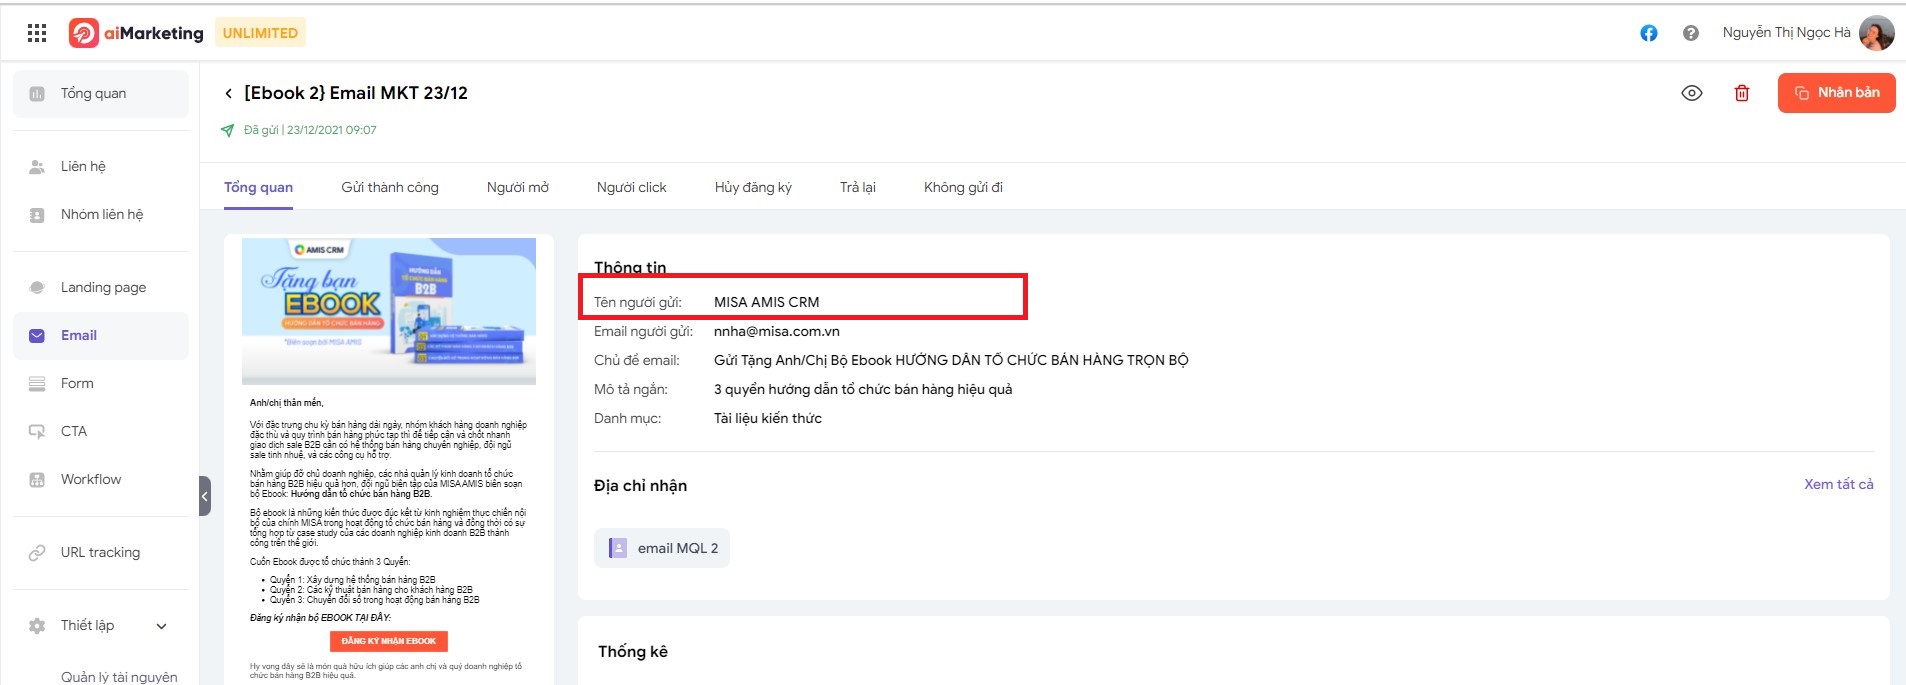Image resolution: width=1906 pixels, height=685 pixels.
Task: Click the Nhân bản duplicate button
Action: pyautogui.click(x=1836, y=93)
